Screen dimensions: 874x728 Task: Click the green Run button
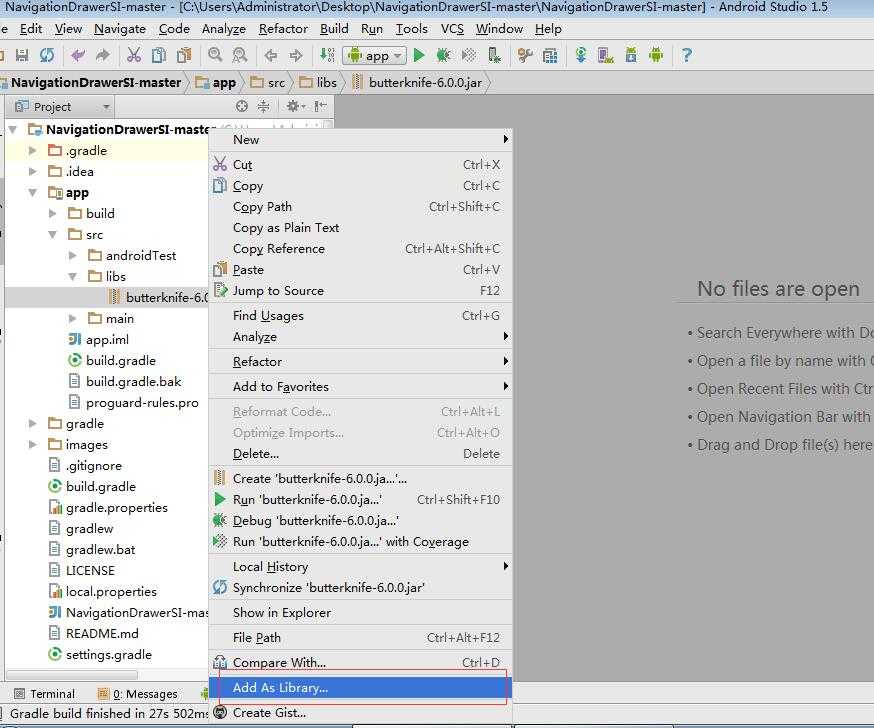pos(419,55)
